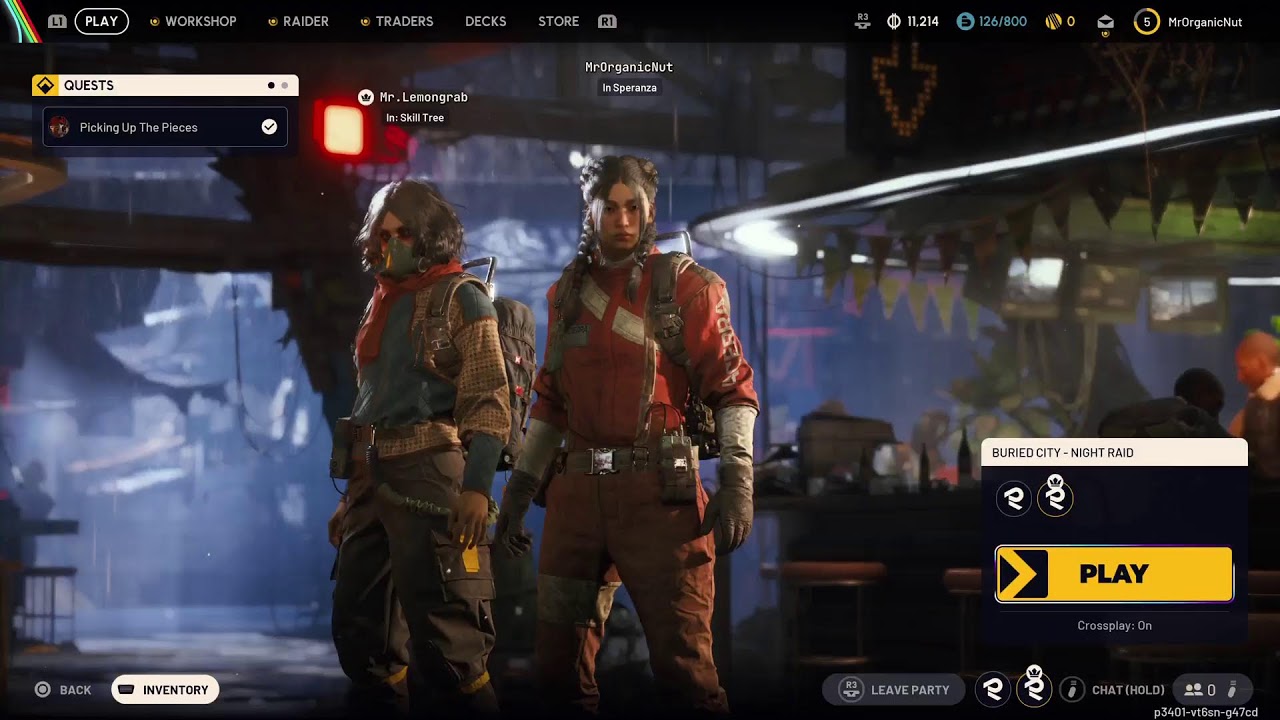Click the yellow notification dot beside RAIDER
This screenshot has width=1280, height=720.
(x=272, y=22)
